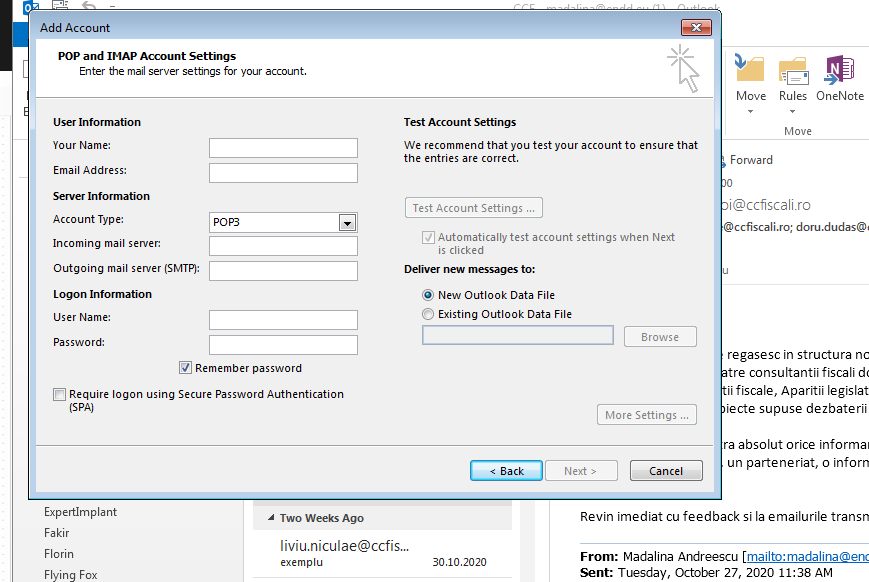Collapse the Two Weeks Ago group
Viewport: 869px width, 582px height.
pos(270,518)
